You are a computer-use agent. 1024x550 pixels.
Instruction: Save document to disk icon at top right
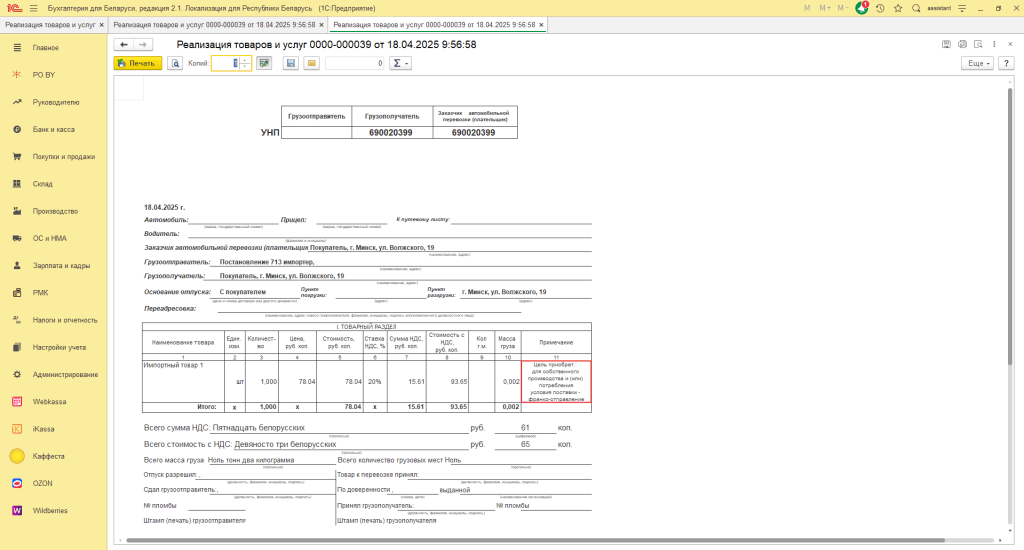(946, 44)
